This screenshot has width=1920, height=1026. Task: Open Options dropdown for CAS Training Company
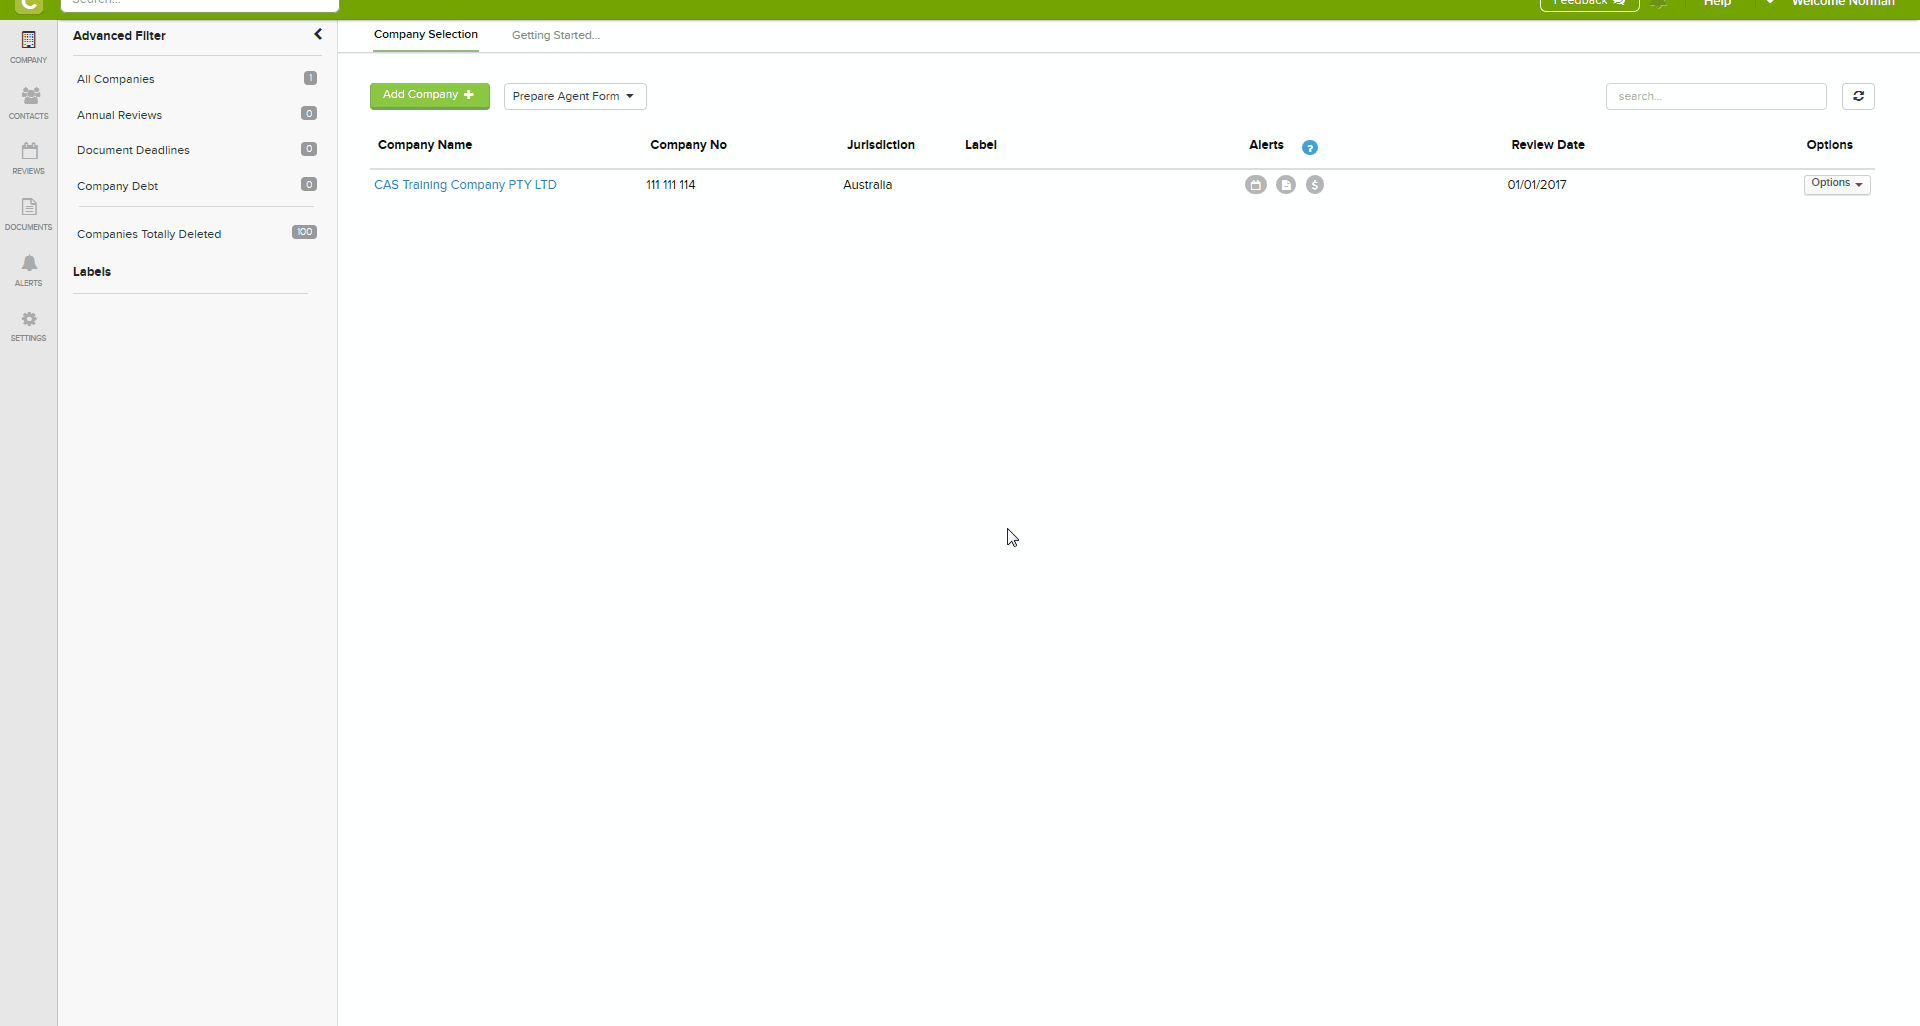tap(1836, 184)
